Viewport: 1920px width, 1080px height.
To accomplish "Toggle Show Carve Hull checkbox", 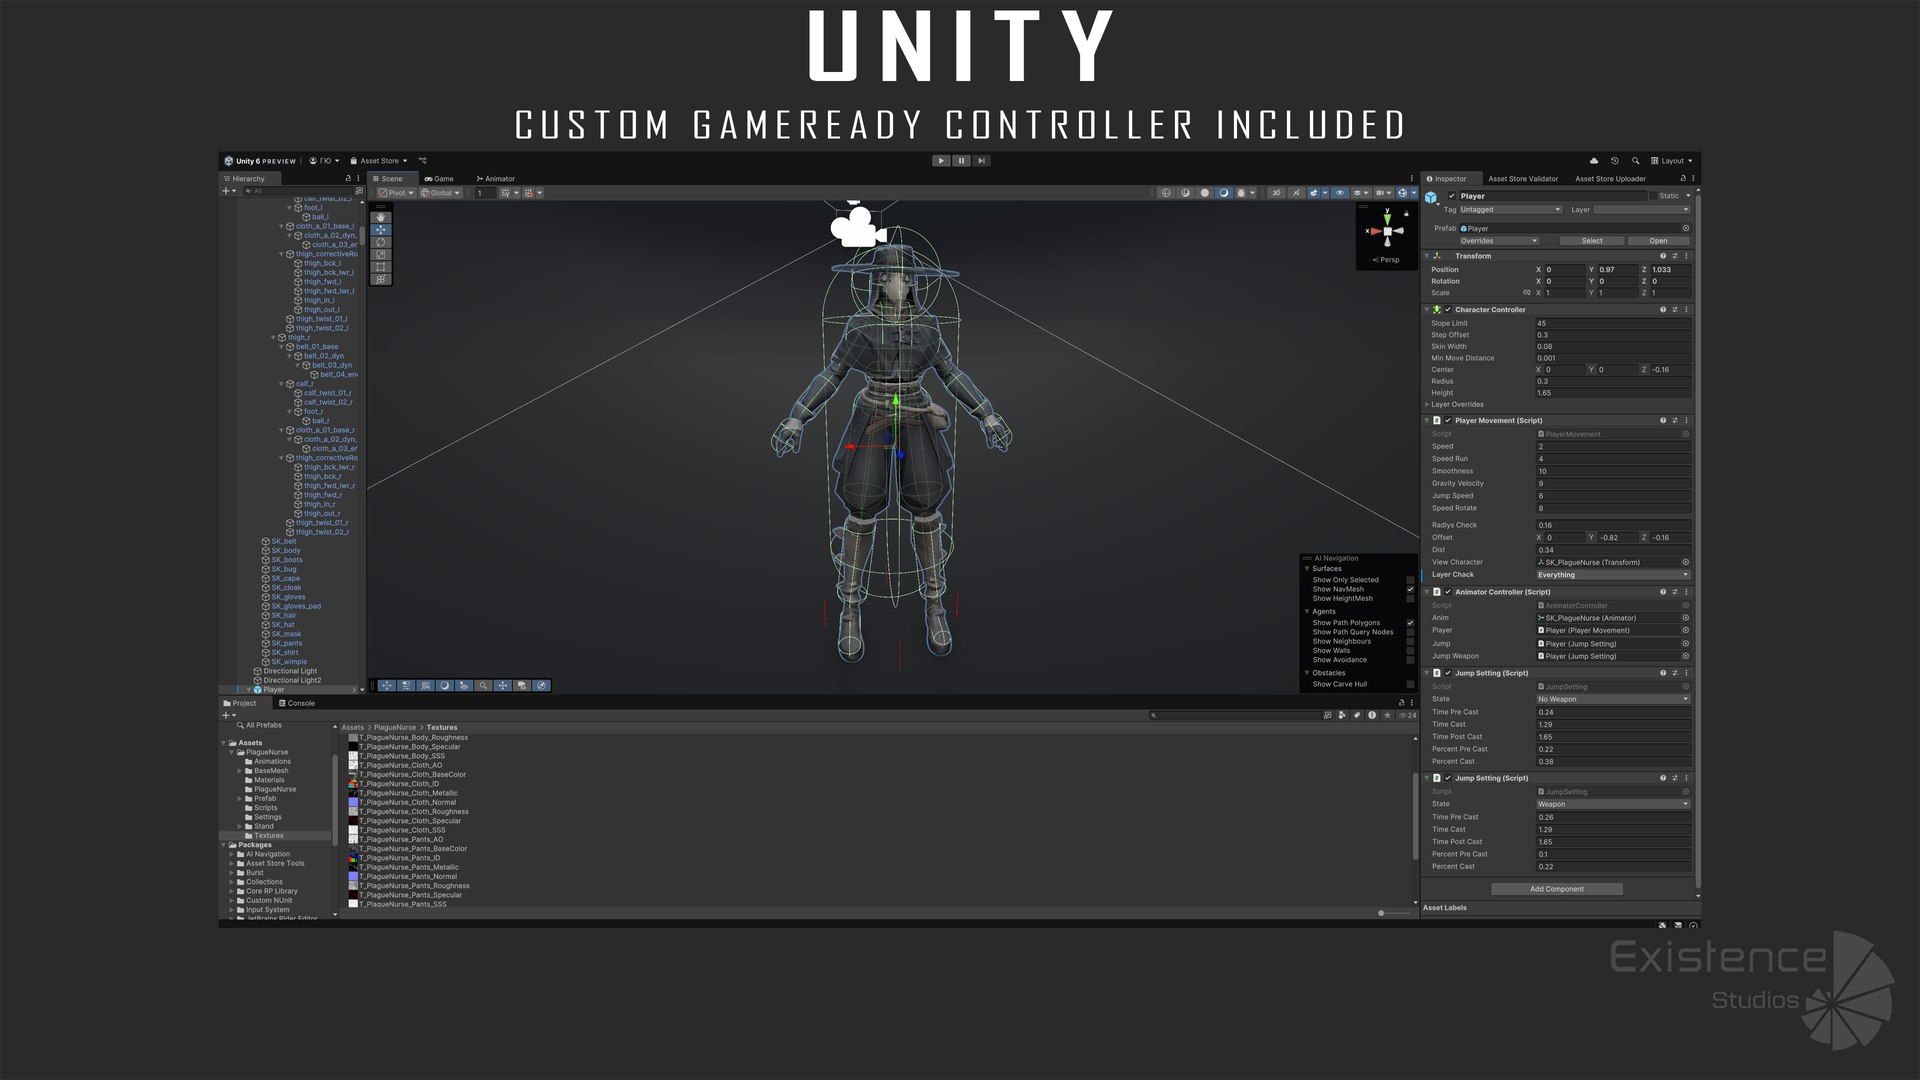I will tap(1410, 684).
